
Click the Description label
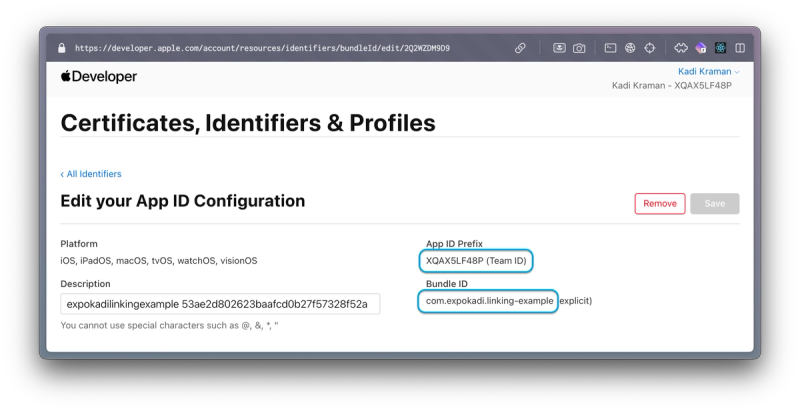pyautogui.click(x=85, y=284)
